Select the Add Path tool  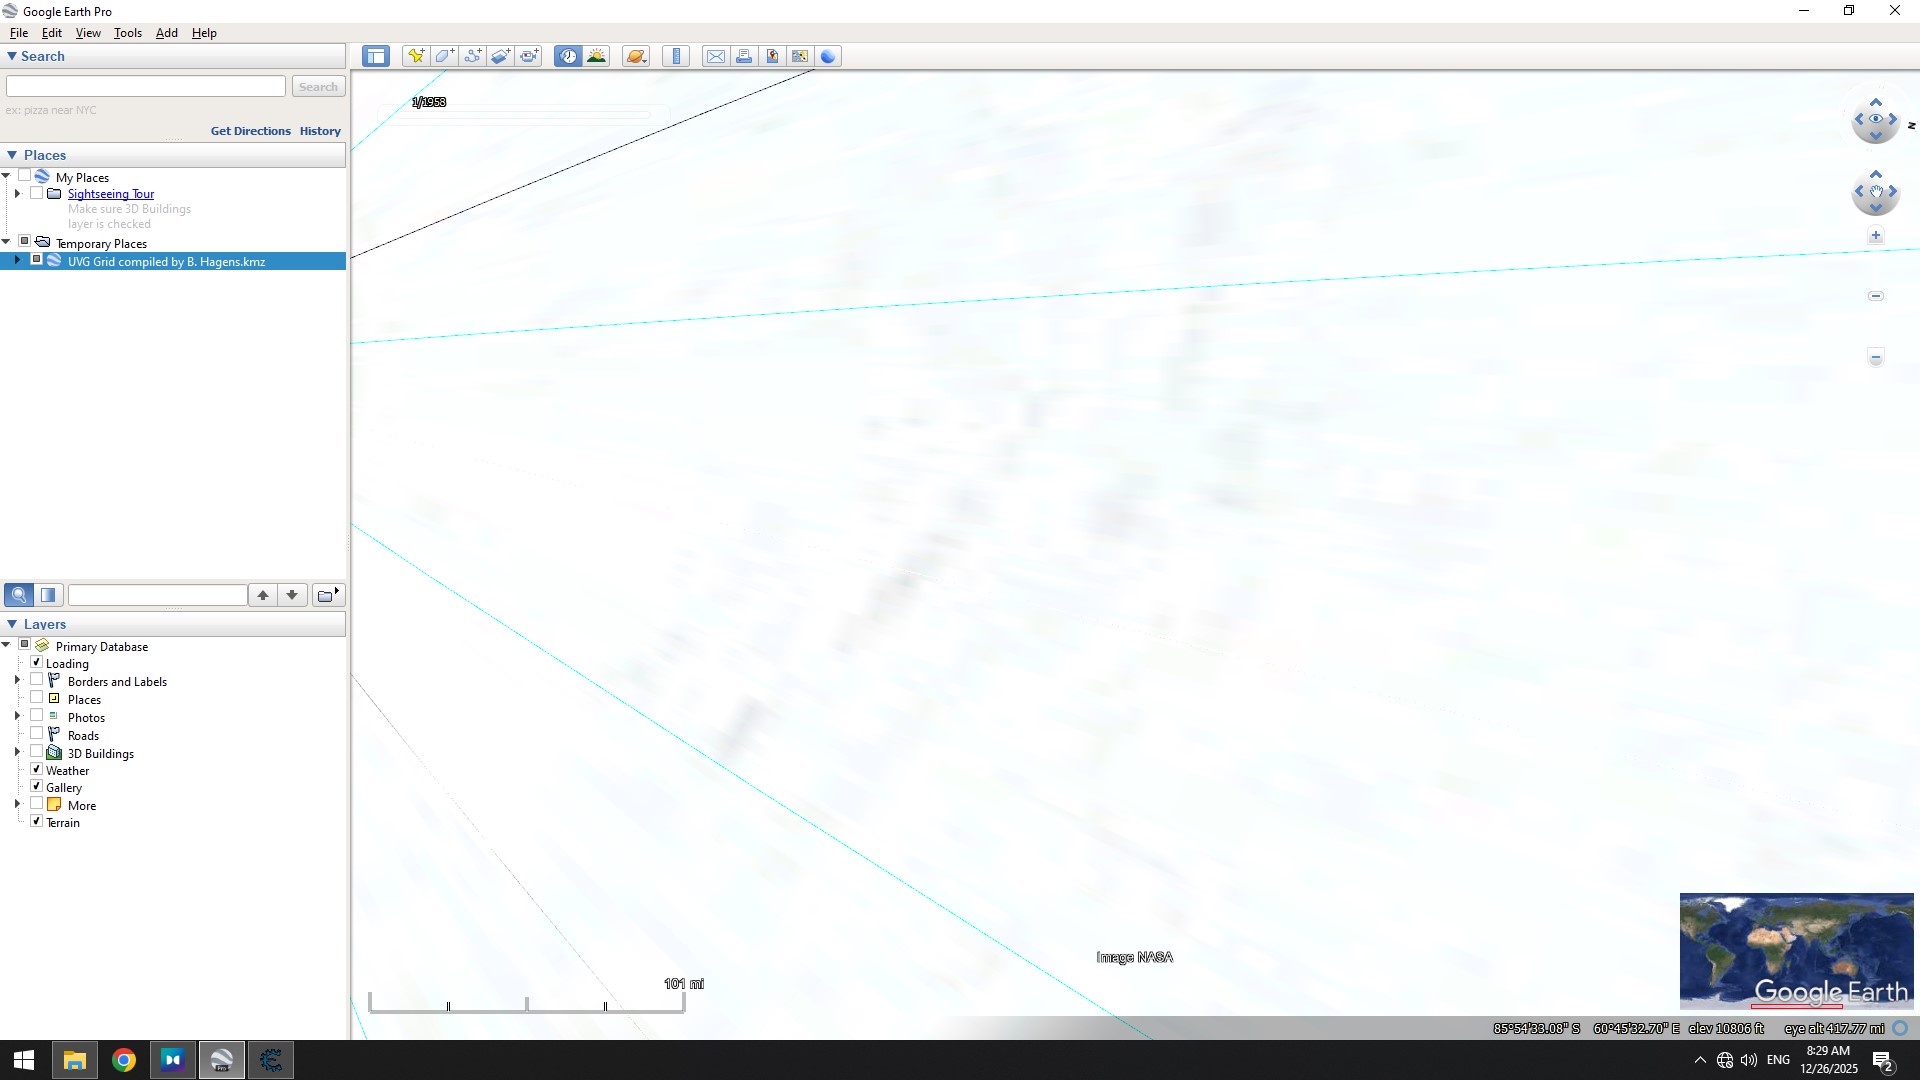click(x=472, y=56)
